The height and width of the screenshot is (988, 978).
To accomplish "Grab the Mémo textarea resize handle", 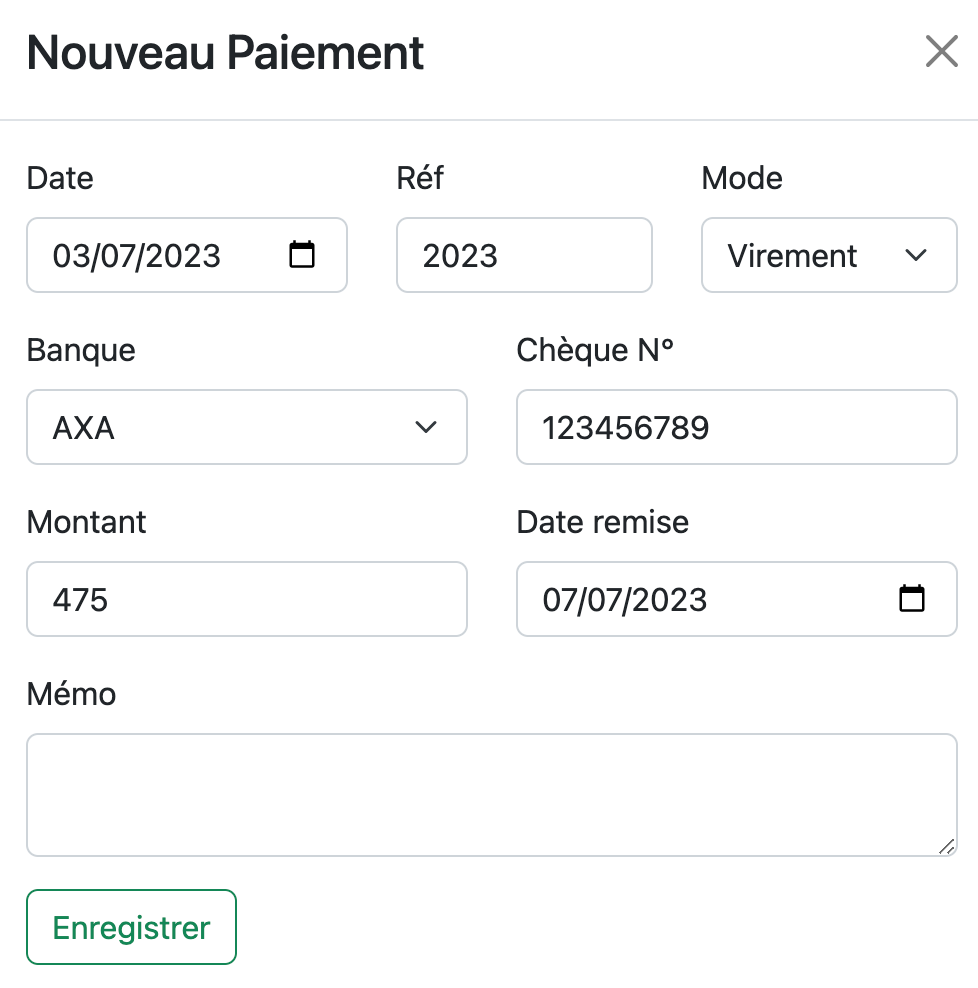I will pos(946,847).
